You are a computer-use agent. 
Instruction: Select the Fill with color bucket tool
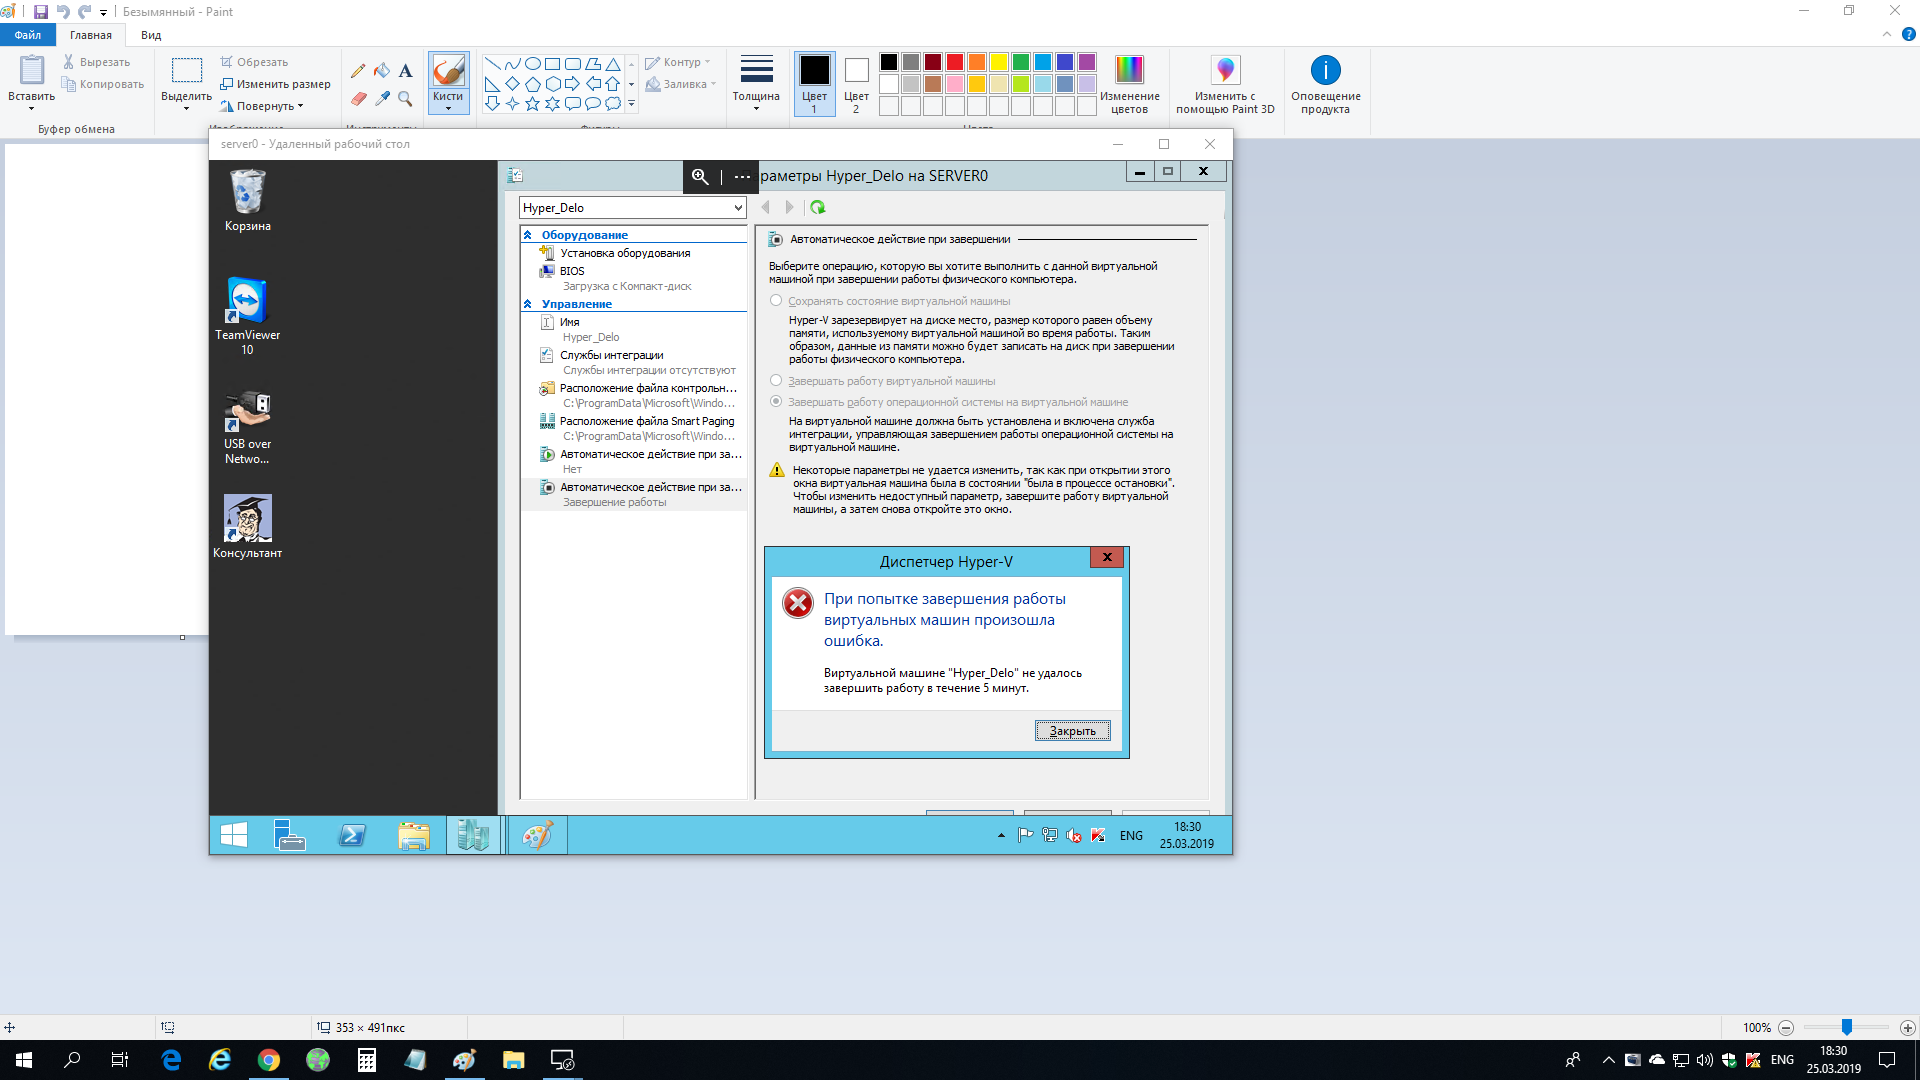pyautogui.click(x=382, y=71)
